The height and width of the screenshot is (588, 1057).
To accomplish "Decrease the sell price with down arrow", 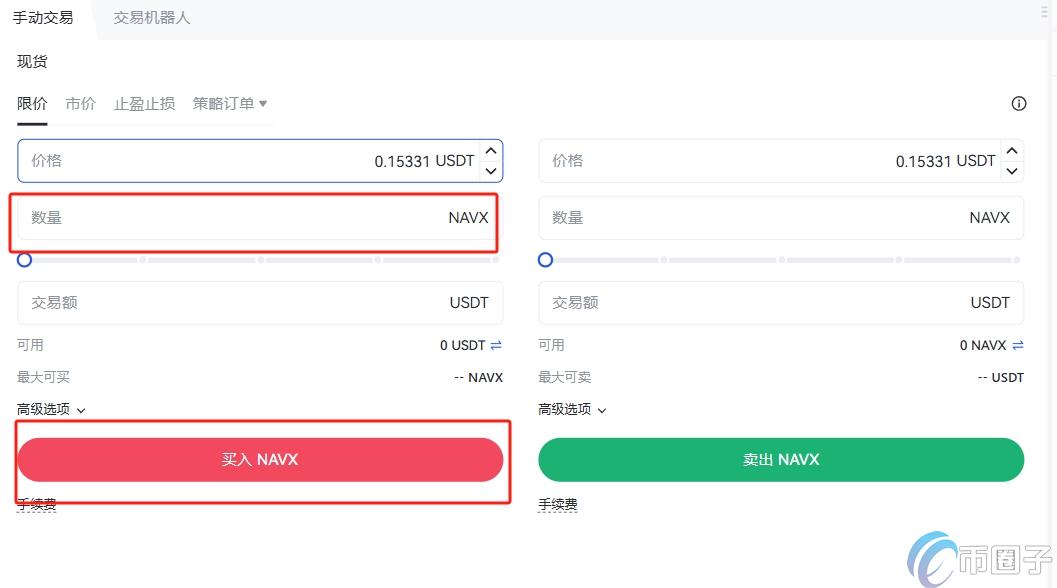I will point(1012,171).
